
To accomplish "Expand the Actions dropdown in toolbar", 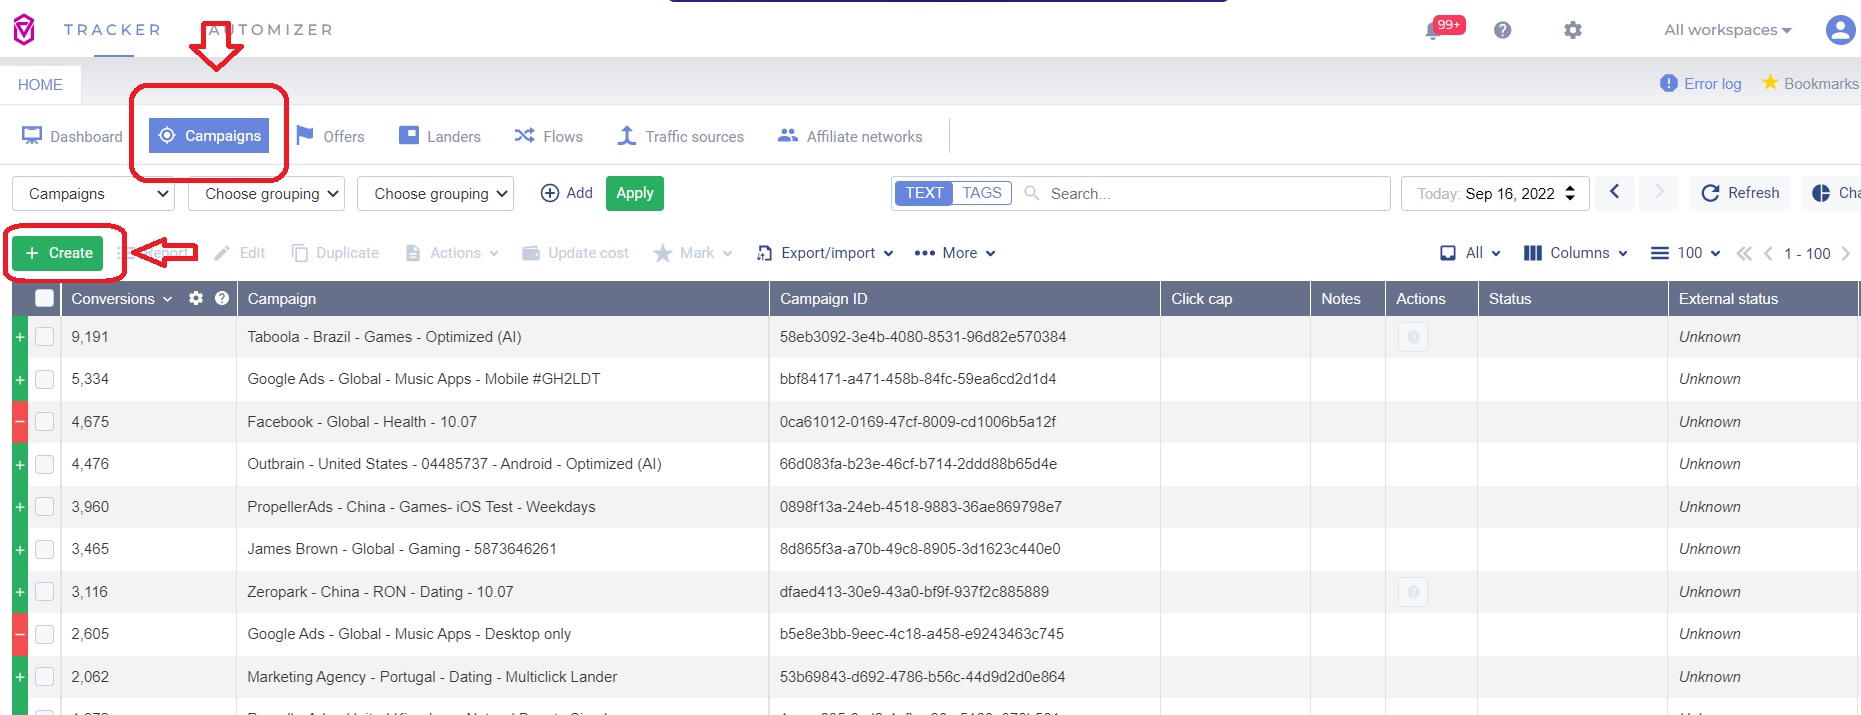I will tap(451, 253).
